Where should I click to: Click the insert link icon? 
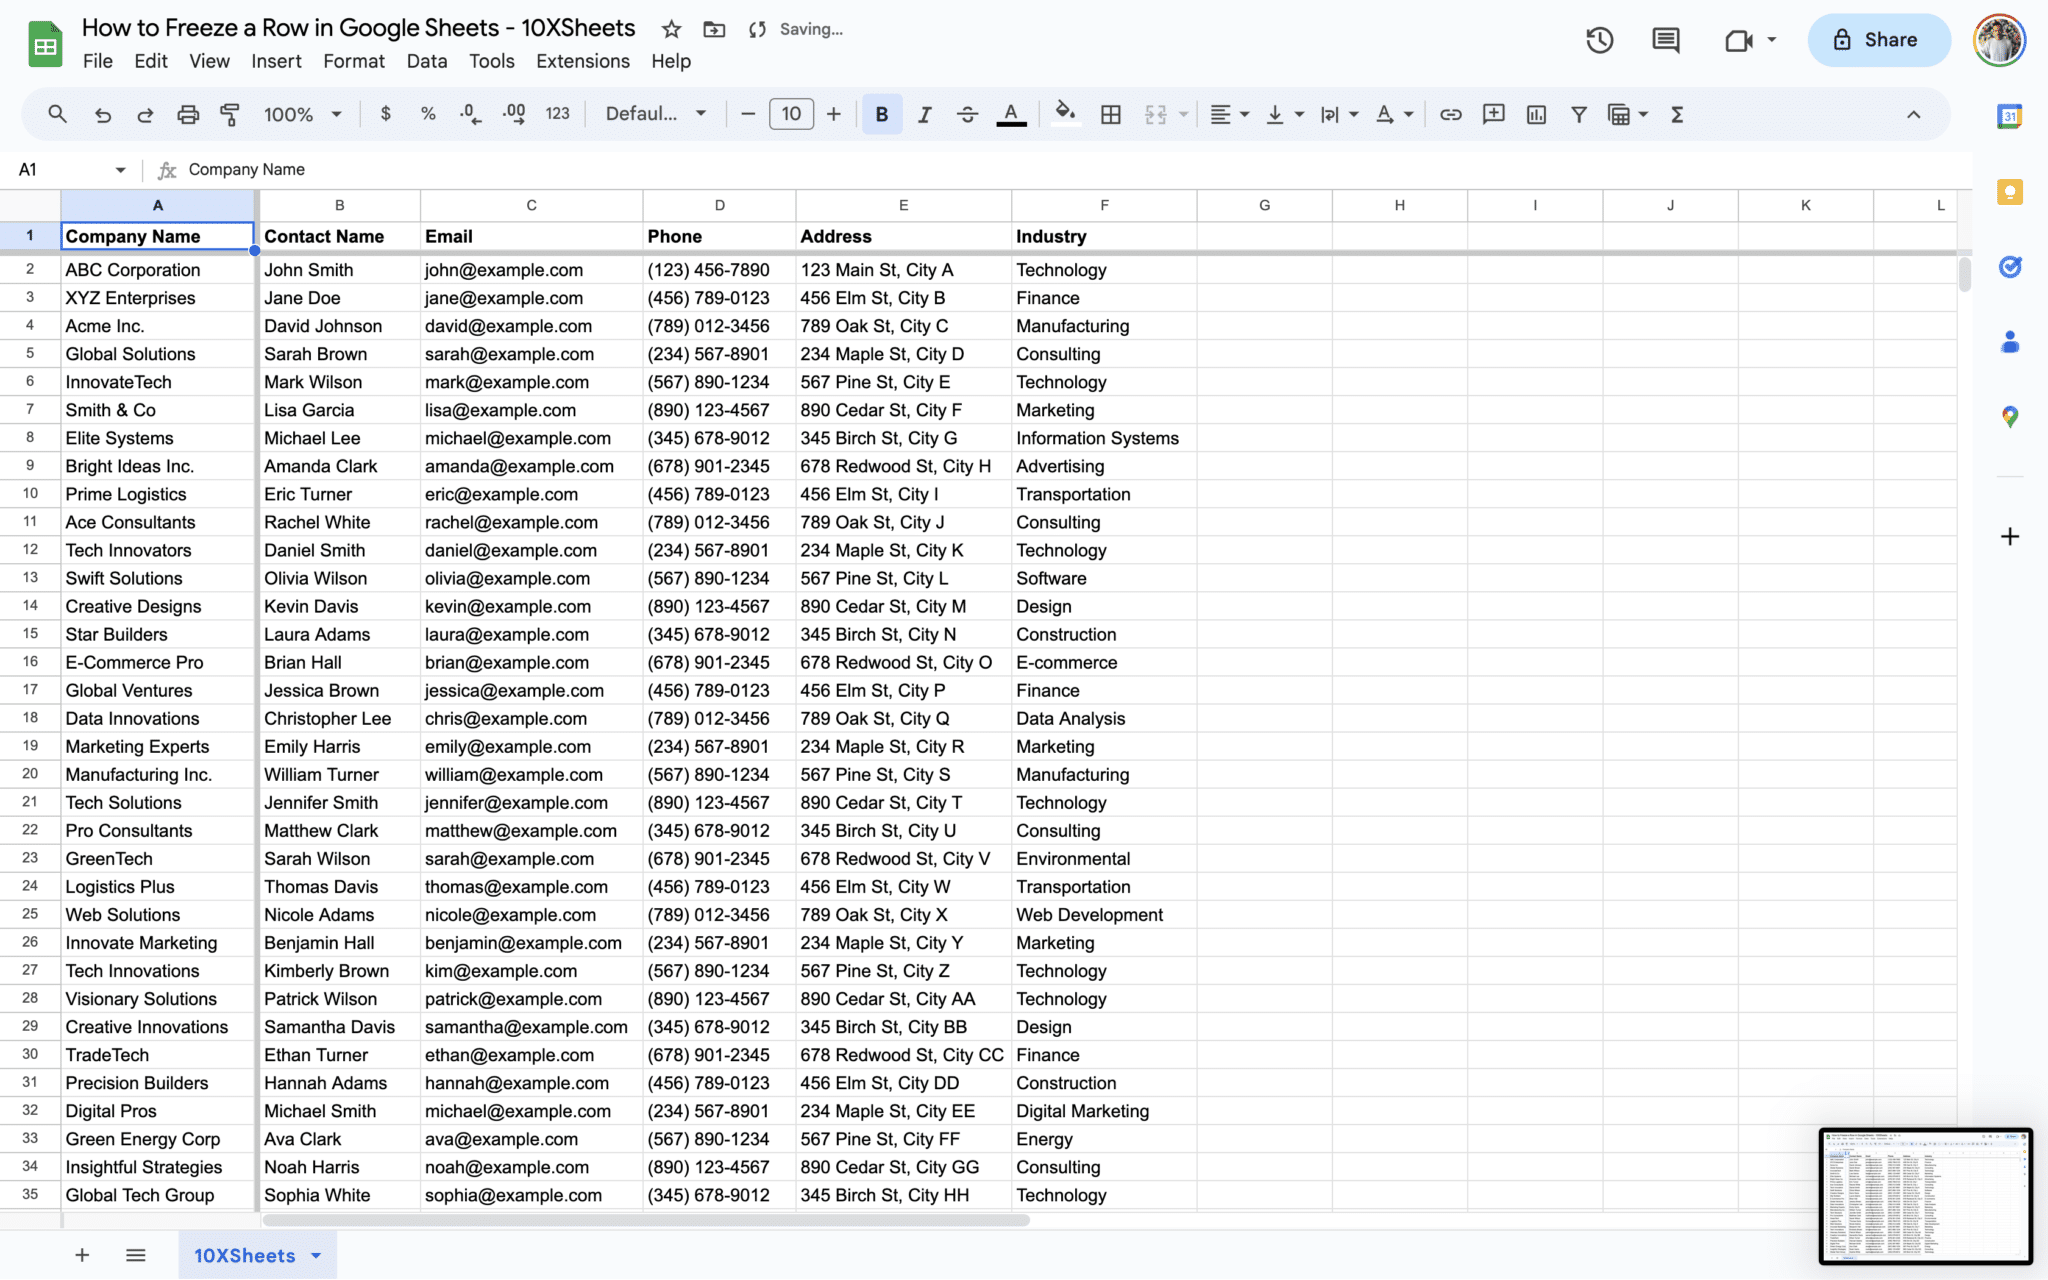[x=1450, y=114]
